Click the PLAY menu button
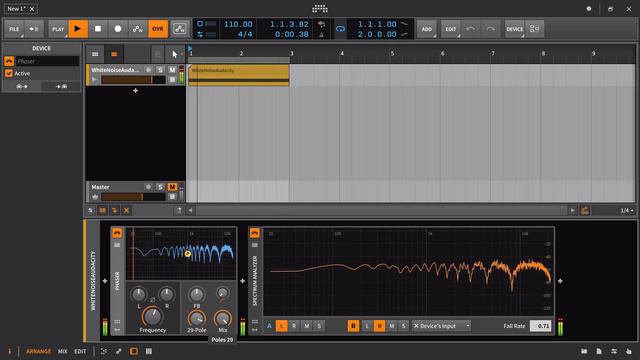This screenshot has width=640, height=360. (x=58, y=29)
